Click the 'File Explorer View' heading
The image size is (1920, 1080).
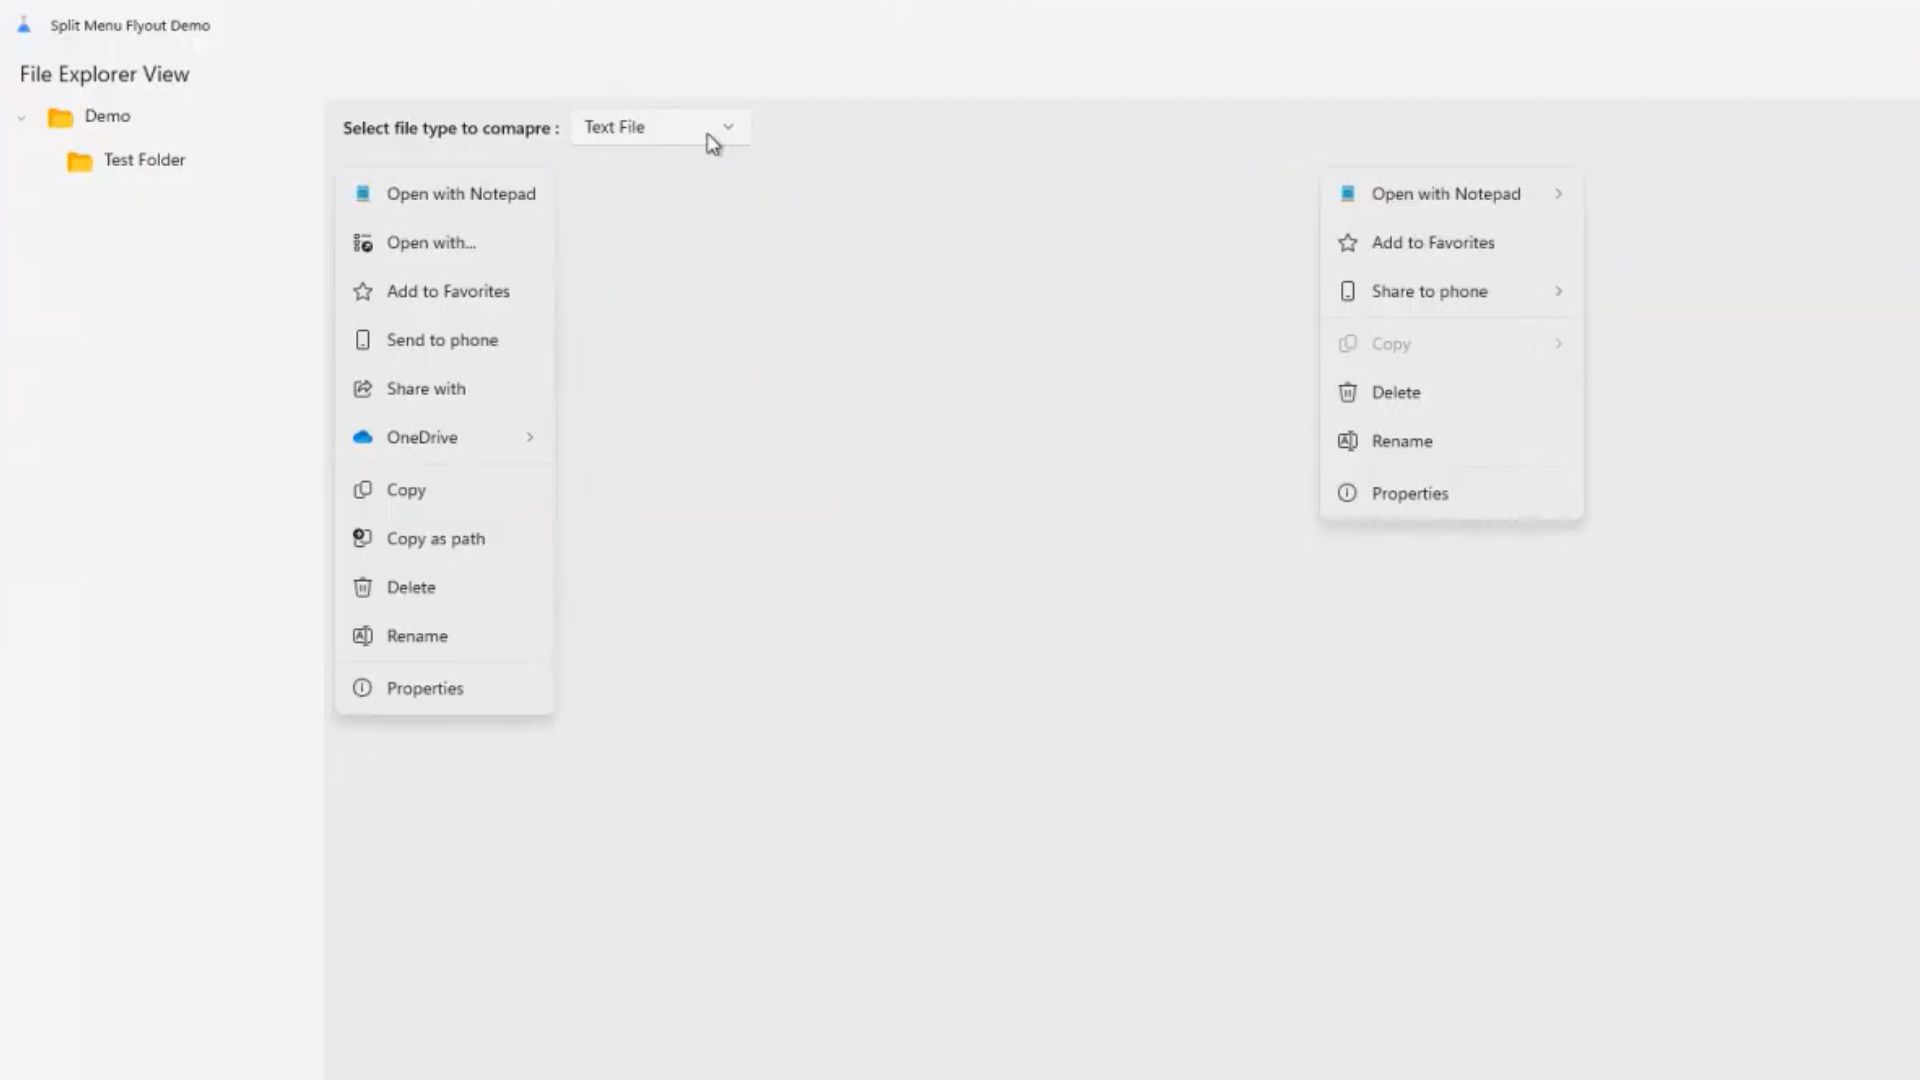click(x=104, y=74)
